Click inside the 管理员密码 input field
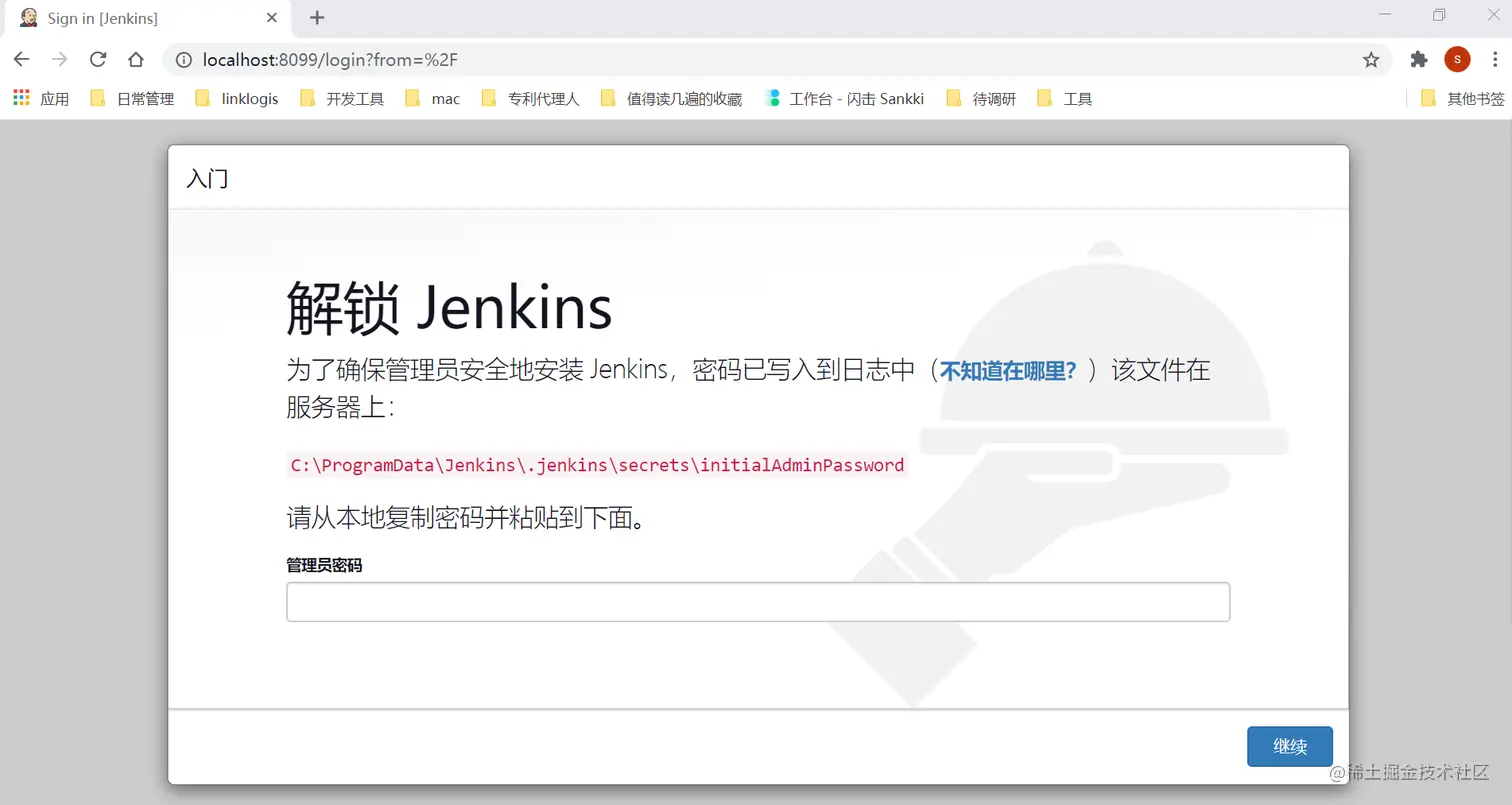 pyautogui.click(x=758, y=601)
